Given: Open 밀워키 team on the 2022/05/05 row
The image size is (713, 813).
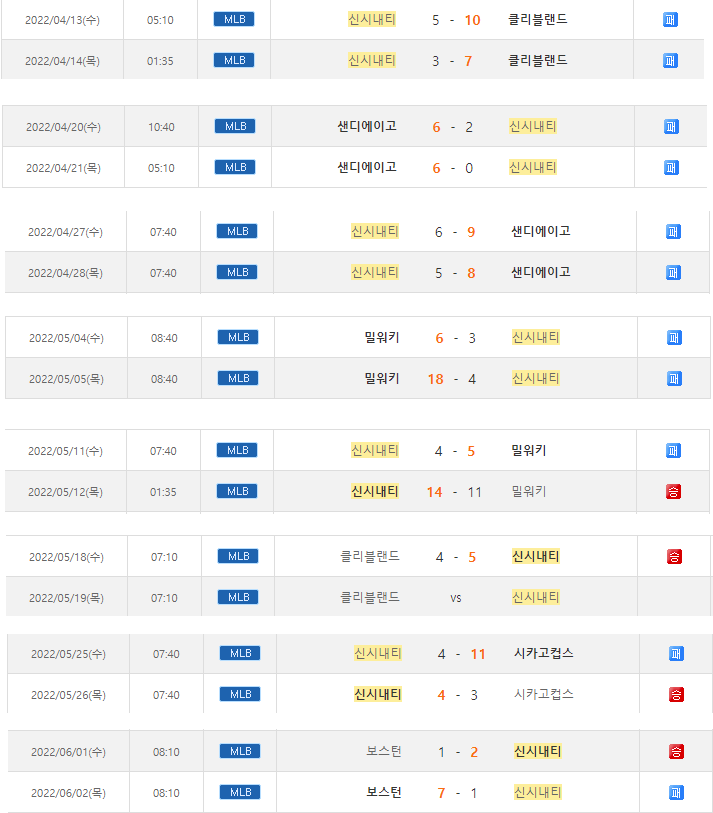Looking at the screenshot, I should [382, 378].
